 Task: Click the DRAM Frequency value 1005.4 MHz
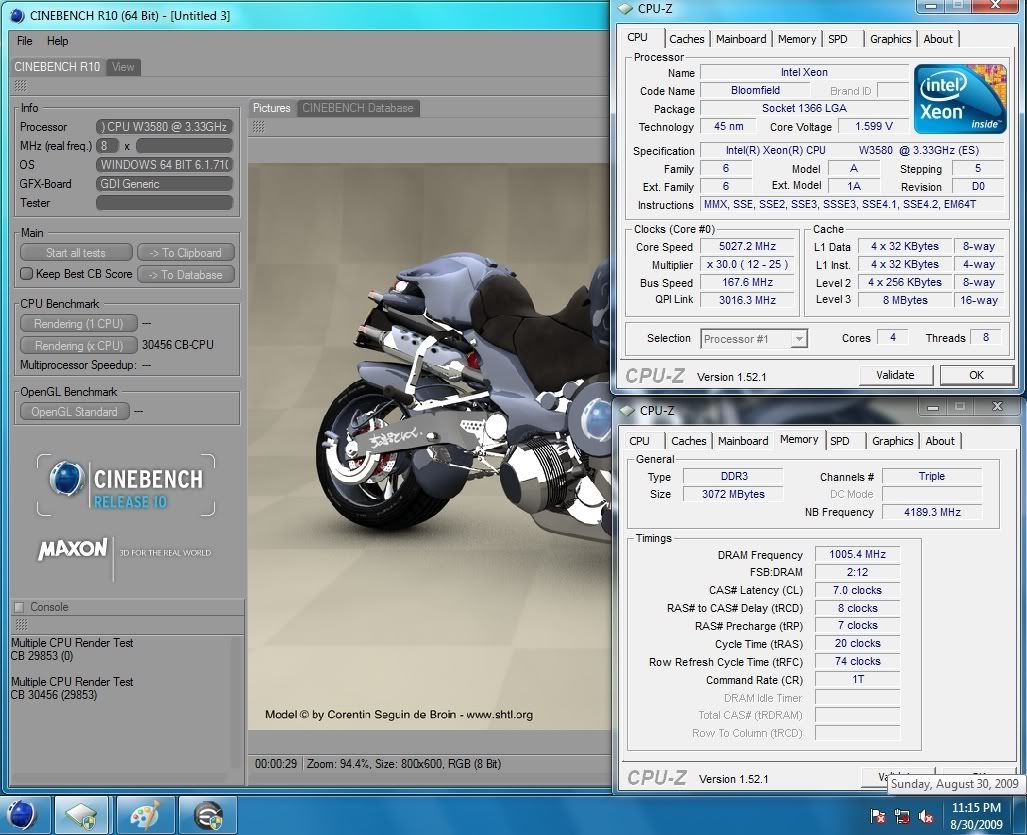point(857,554)
